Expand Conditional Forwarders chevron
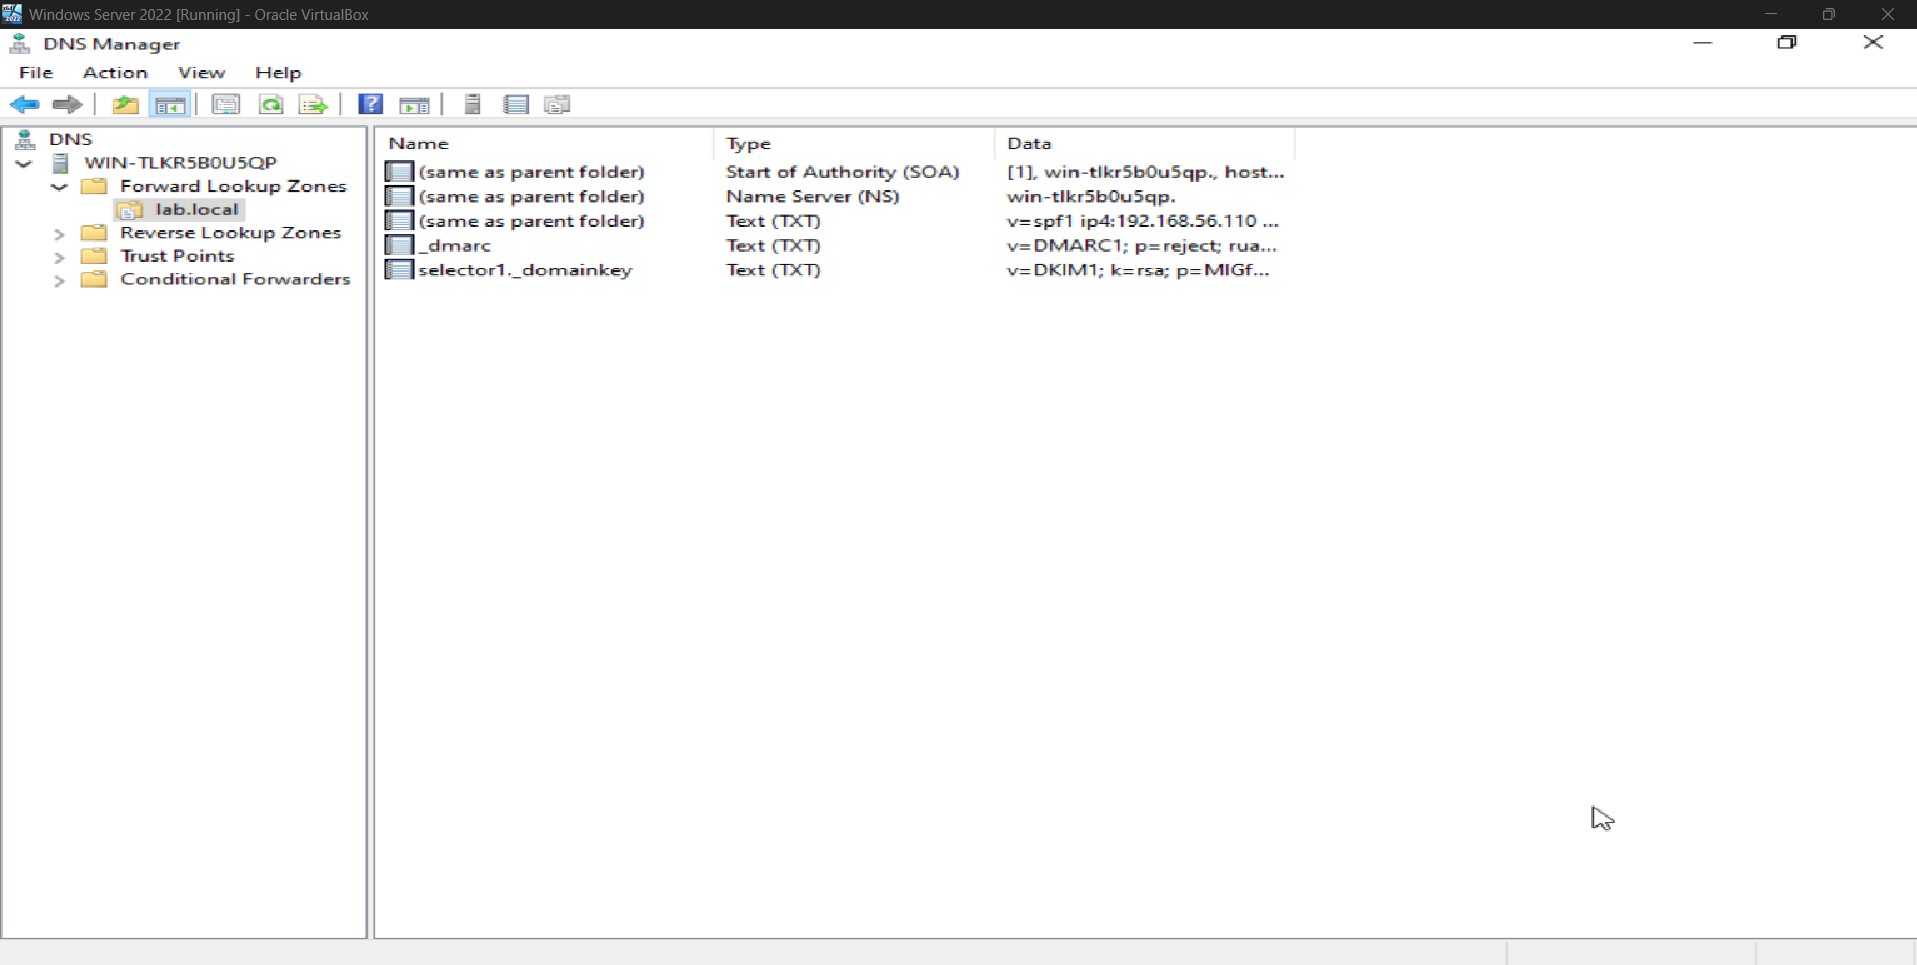Image resolution: width=1917 pixels, height=965 pixels. tap(59, 281)
